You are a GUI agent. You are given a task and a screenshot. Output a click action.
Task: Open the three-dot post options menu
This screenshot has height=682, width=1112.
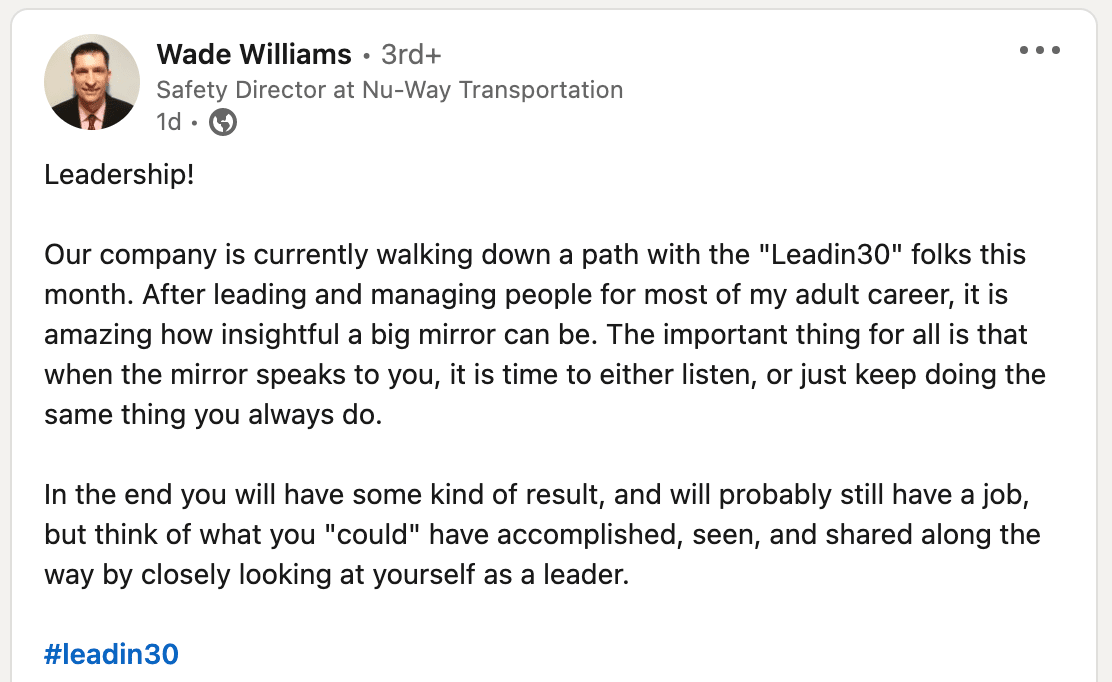[1040, 50]
